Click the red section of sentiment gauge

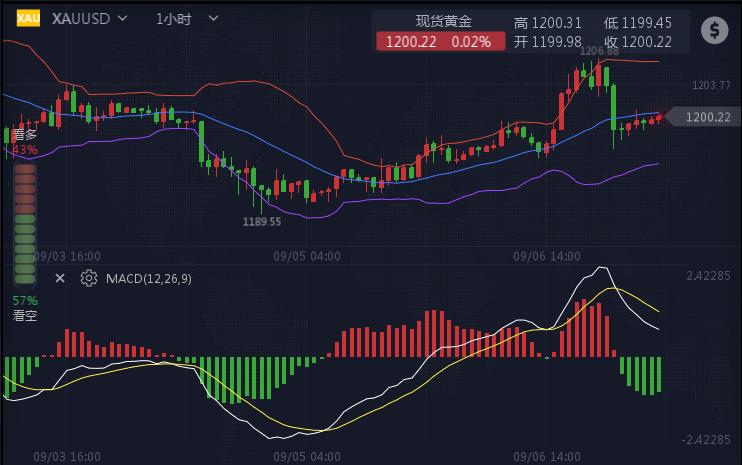25,187
